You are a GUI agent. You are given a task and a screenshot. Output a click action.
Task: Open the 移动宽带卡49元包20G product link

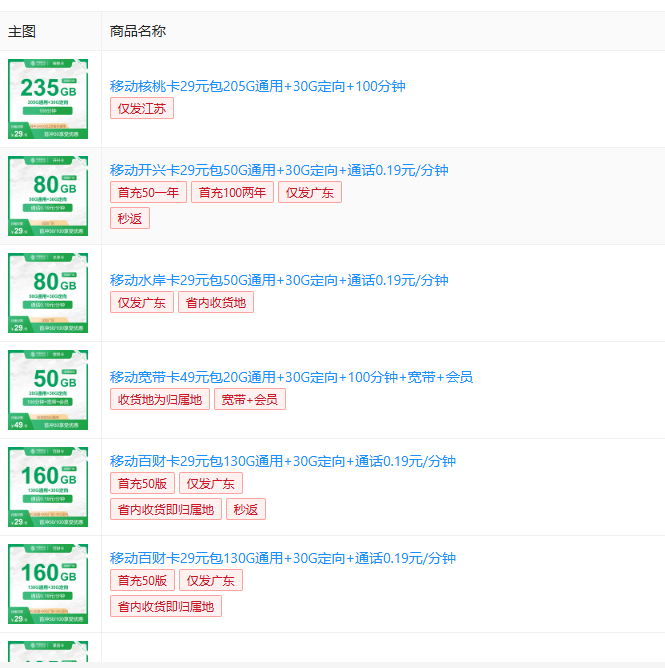(291, 377)
